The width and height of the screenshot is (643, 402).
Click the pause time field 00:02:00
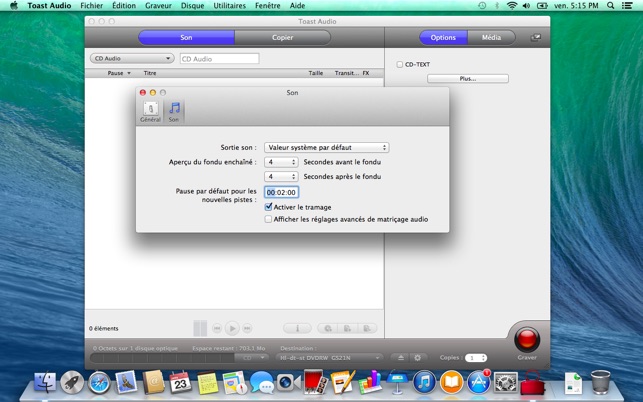pyautogui.click(x=281, y=192)
